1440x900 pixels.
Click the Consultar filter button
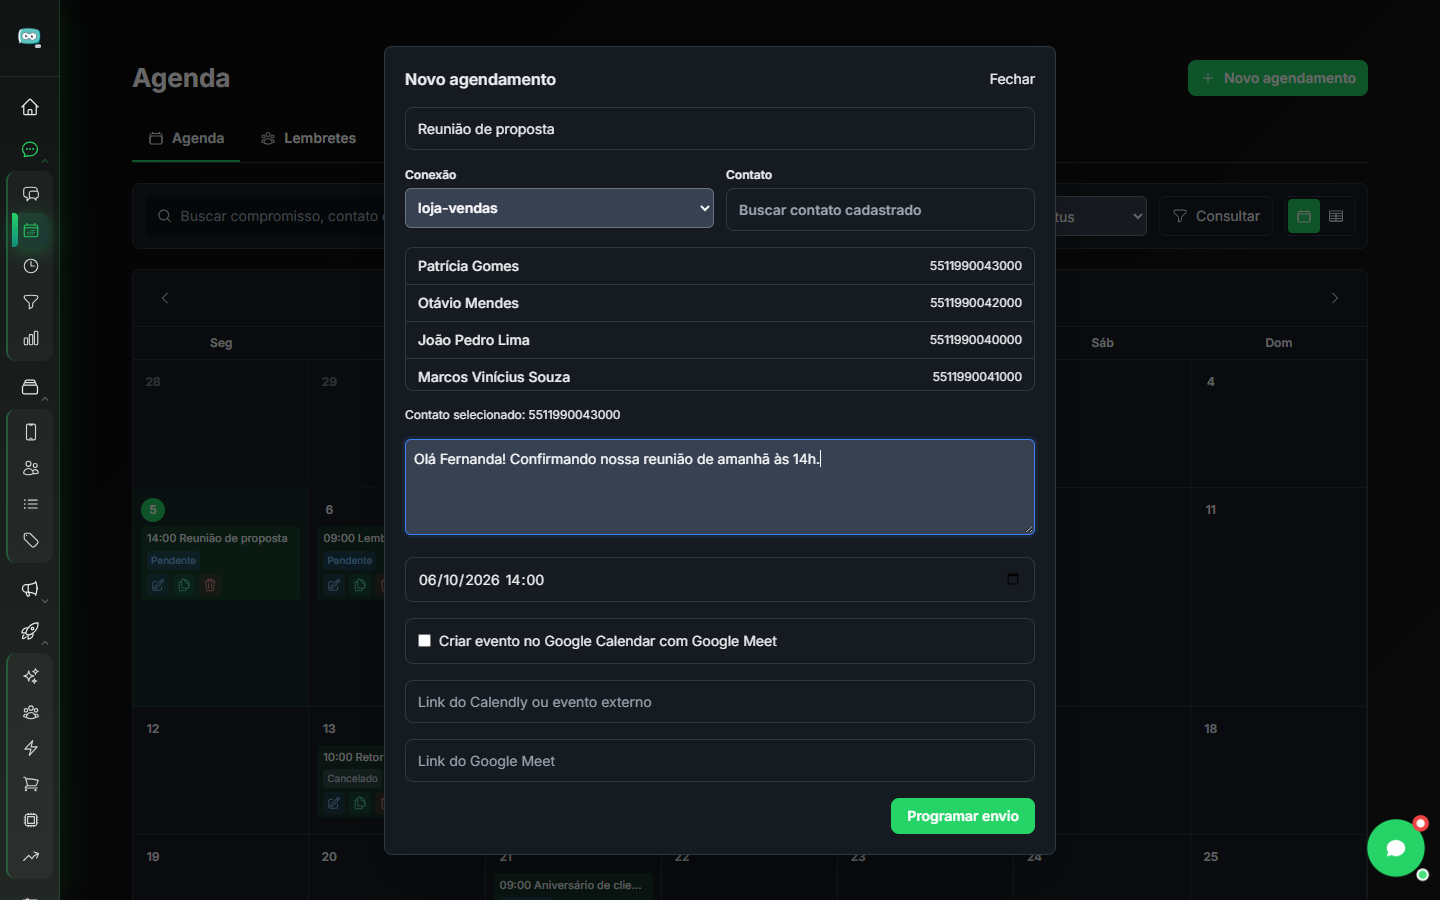1216,216
